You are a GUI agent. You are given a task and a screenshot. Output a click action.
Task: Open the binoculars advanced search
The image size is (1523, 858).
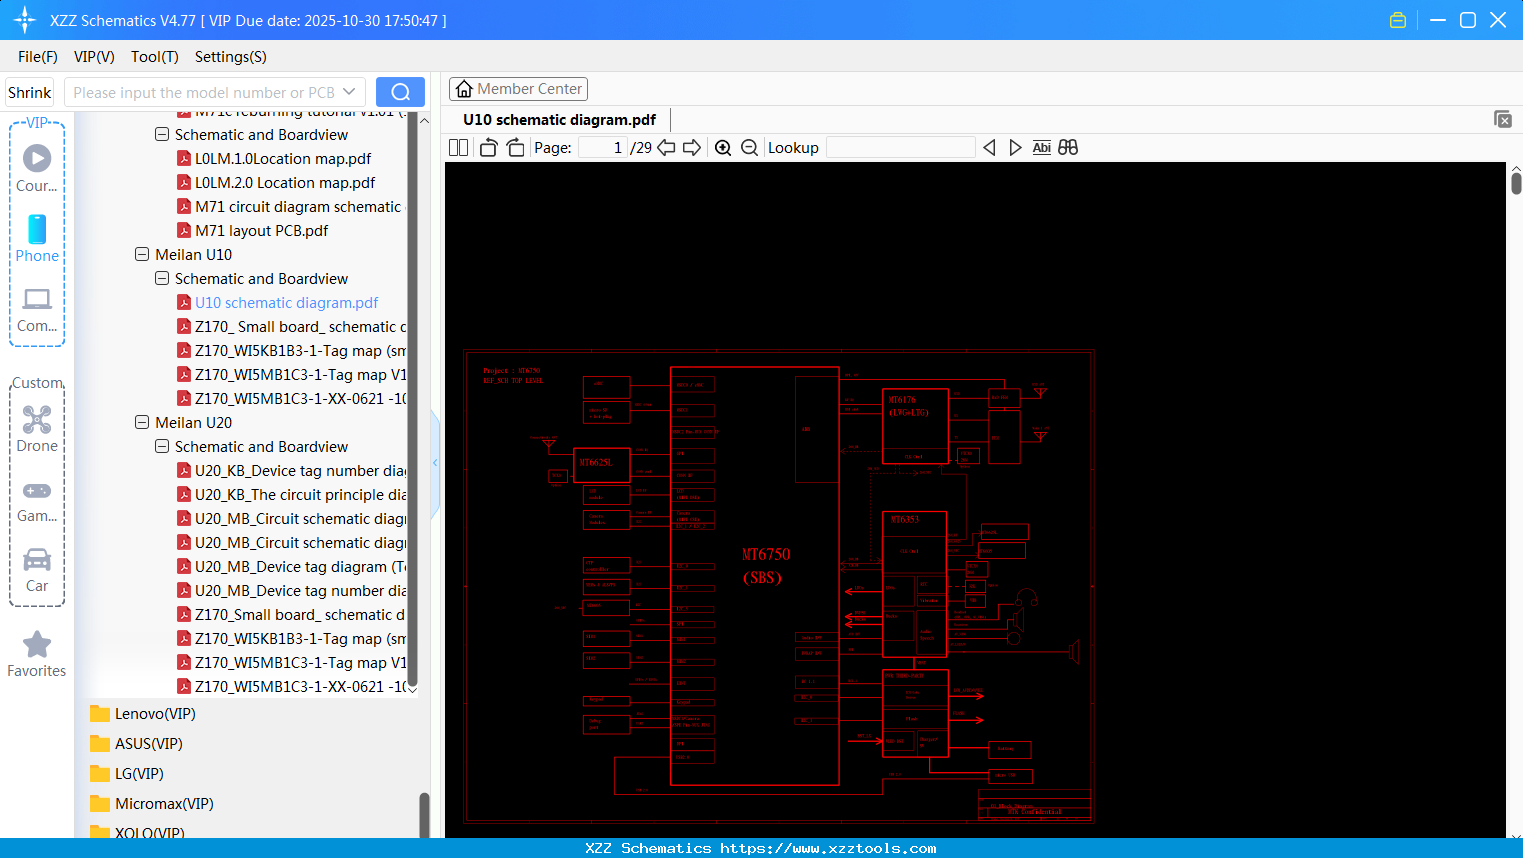click(x=1067, y=147)
